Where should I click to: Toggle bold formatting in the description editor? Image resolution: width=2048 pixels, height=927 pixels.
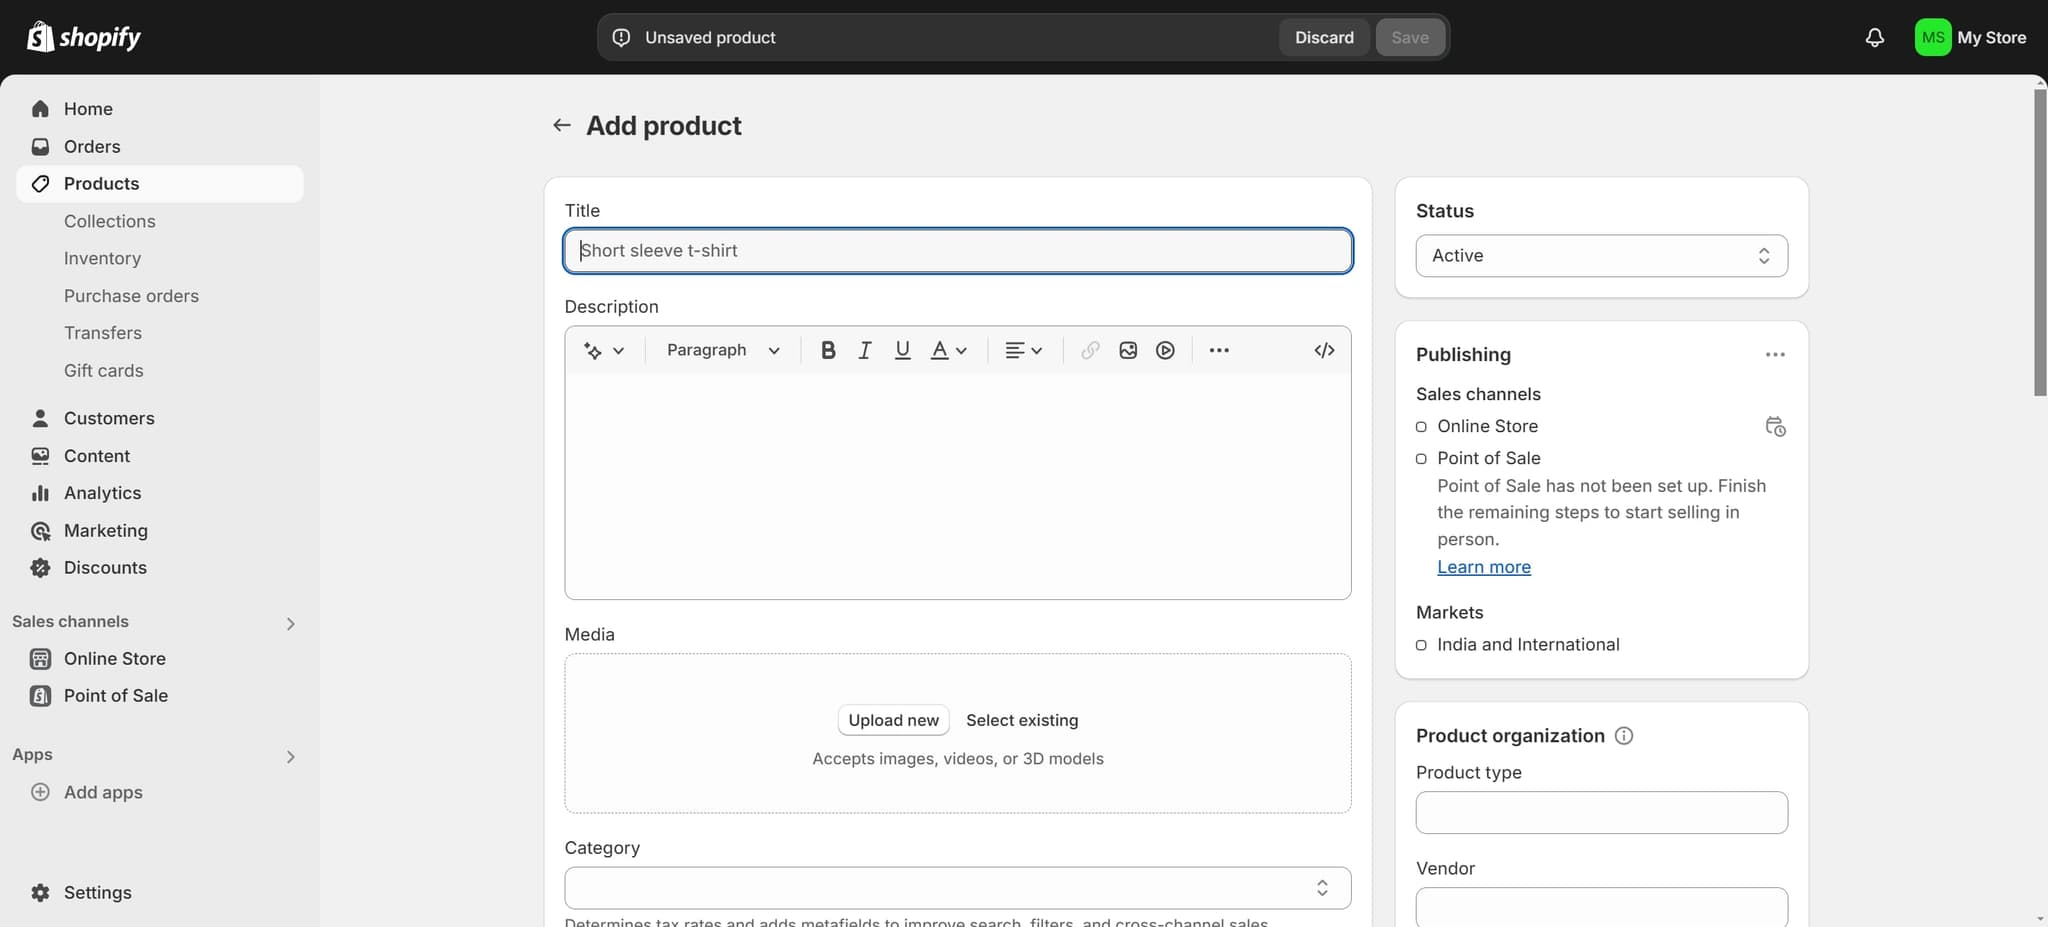pos(827,350)
